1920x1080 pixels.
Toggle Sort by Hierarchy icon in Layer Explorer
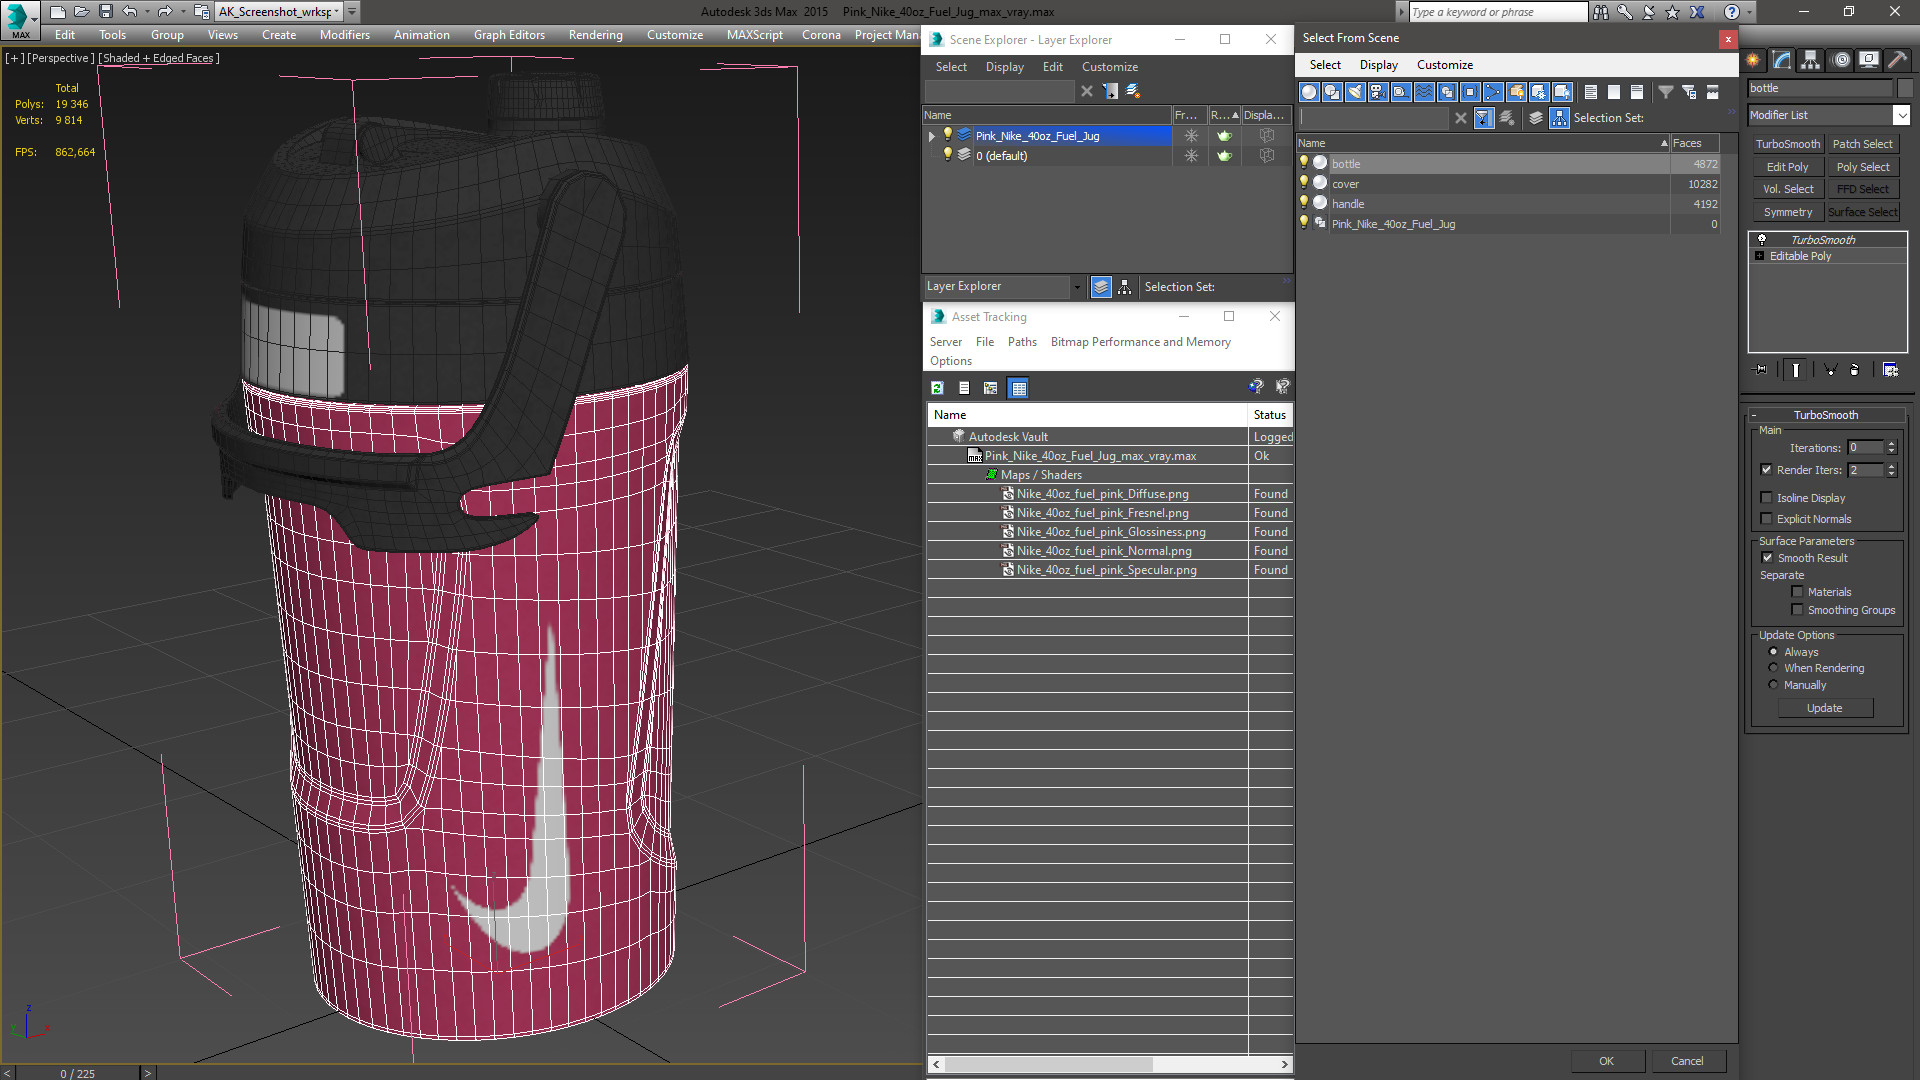tap(1125, 287)
